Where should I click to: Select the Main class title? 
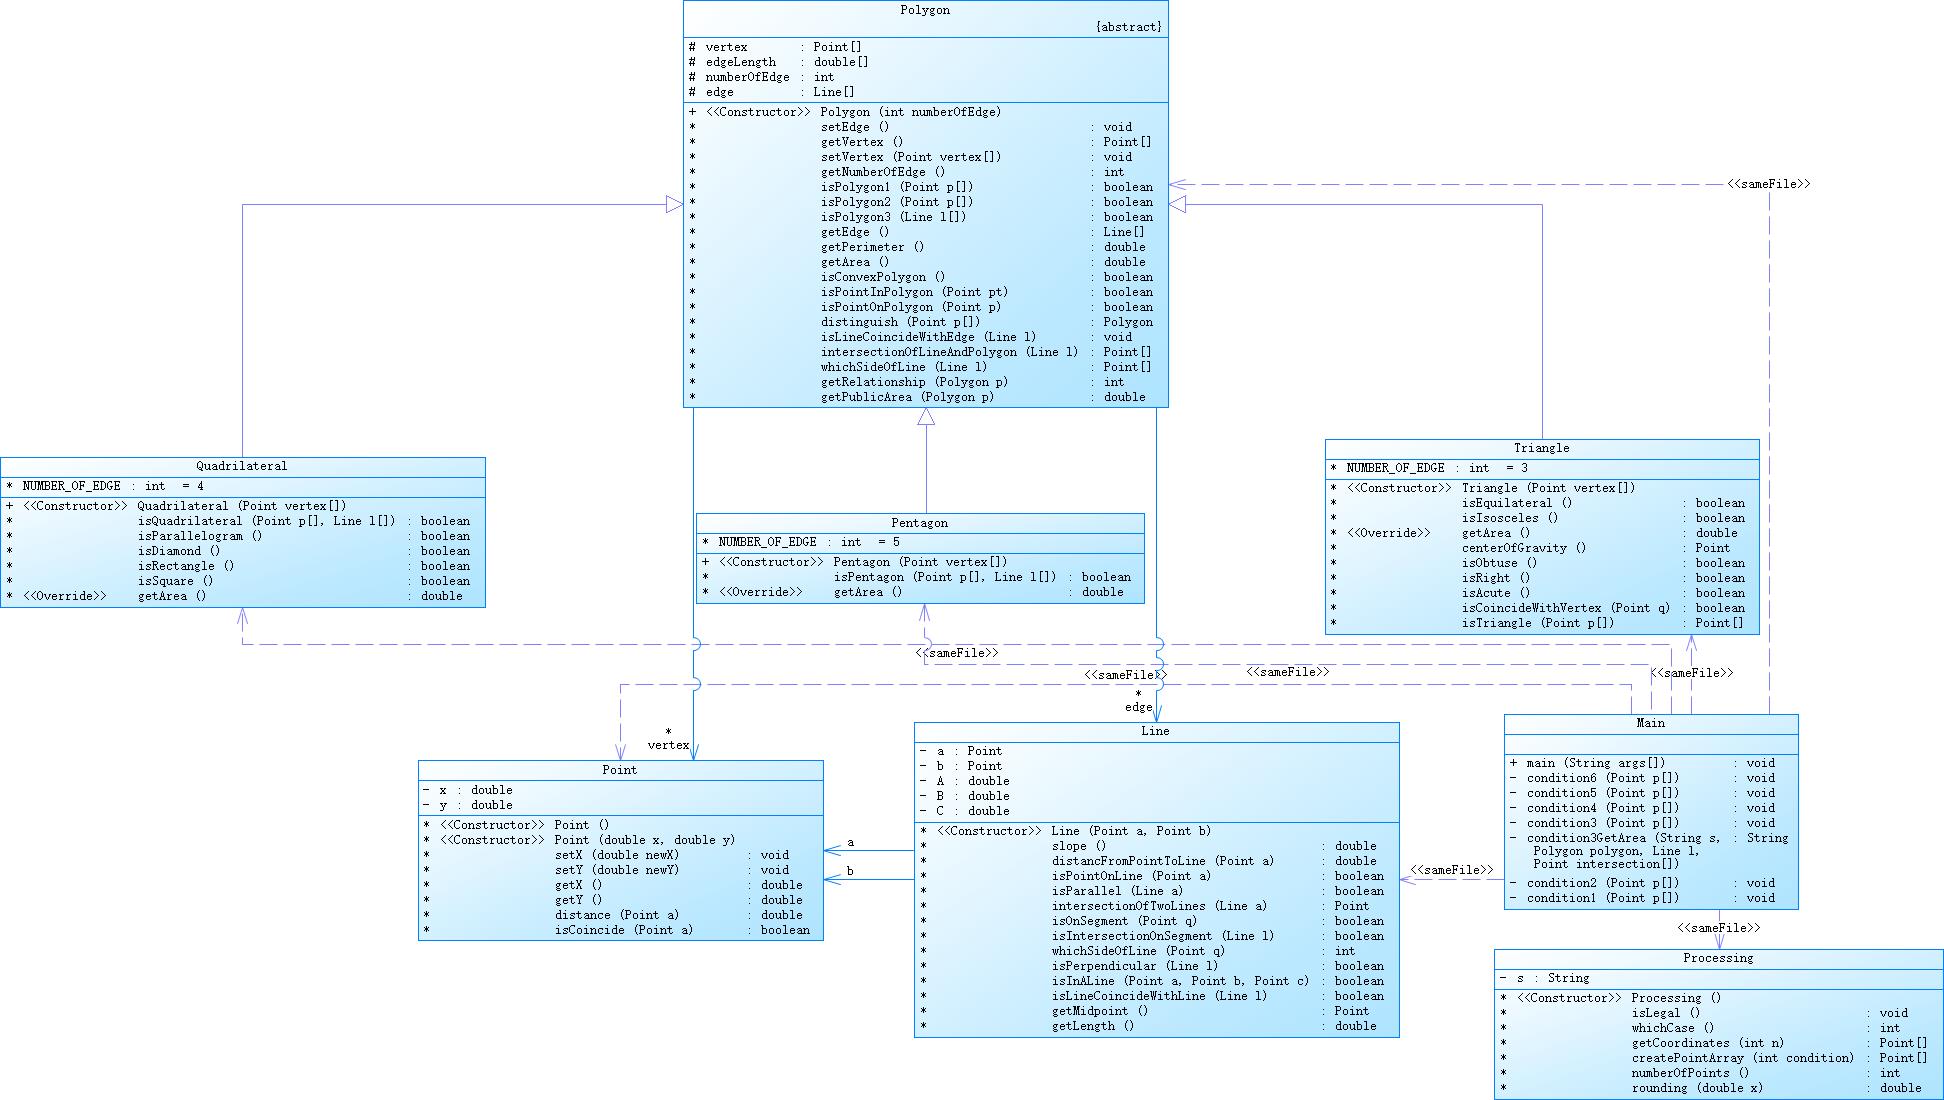(1650, 723)
